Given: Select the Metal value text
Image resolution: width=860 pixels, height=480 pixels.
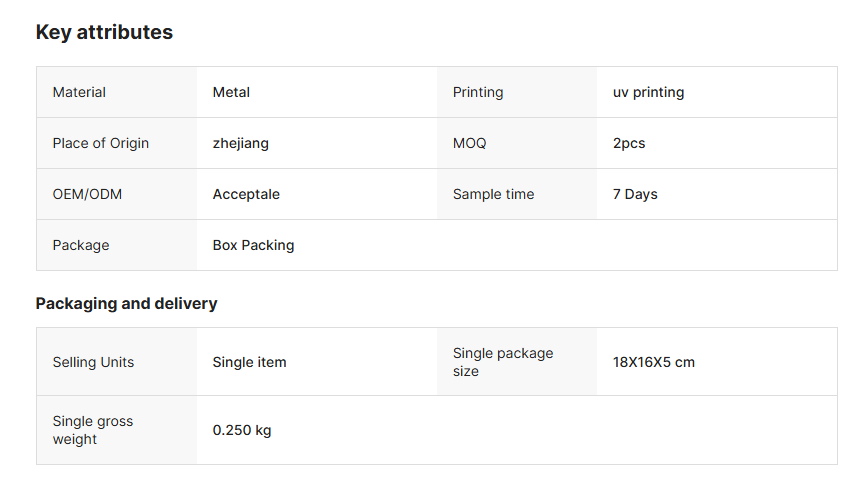Looking at the screenshot, I should (231, 92).
